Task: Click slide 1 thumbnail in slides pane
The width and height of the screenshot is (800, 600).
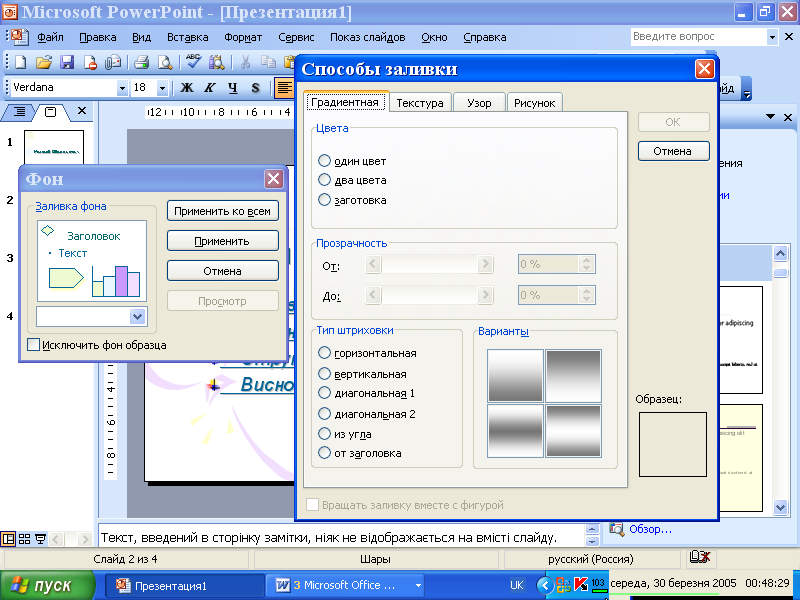Action: click(x=54, y=147)
